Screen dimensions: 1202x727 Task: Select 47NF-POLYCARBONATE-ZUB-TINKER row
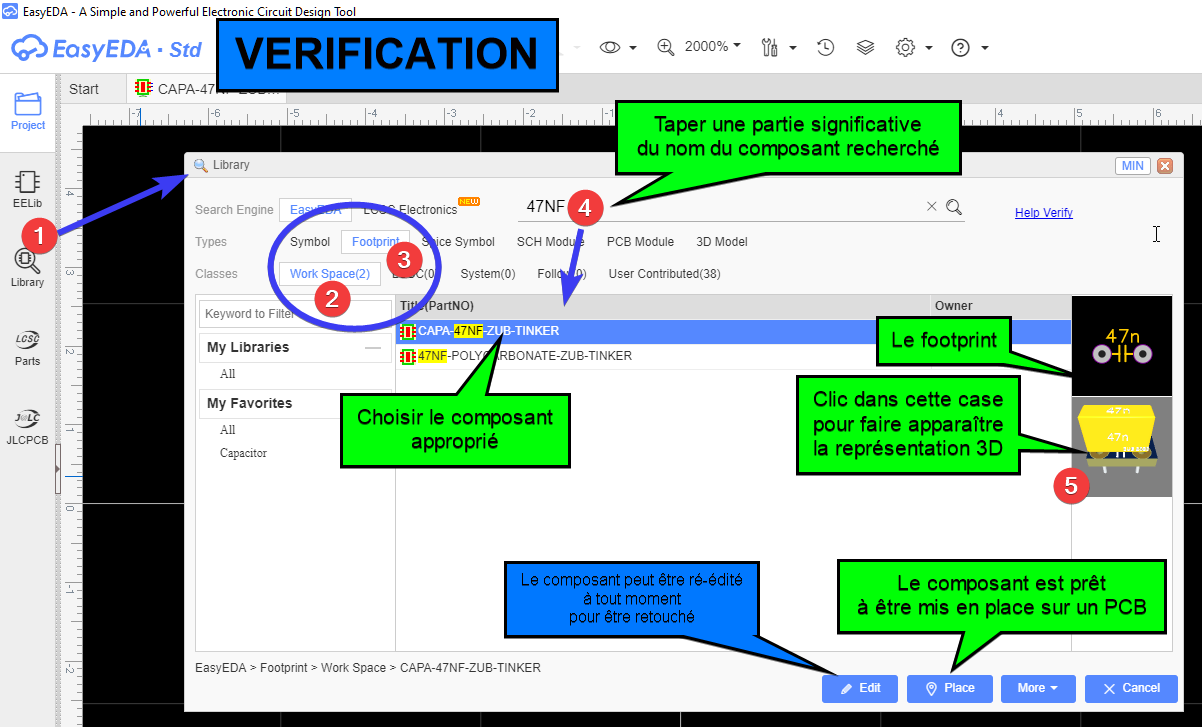click(x=733, y=356)
